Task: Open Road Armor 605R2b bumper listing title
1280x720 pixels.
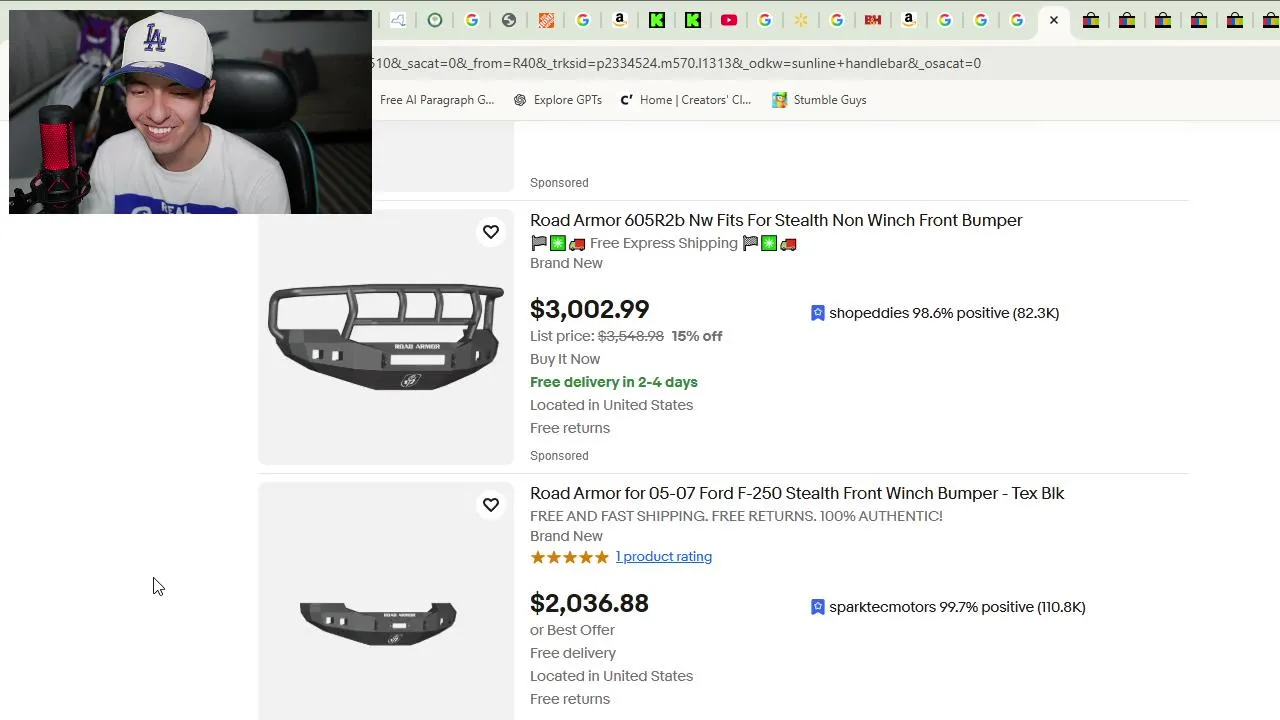Action: click(x=776, y=221)
